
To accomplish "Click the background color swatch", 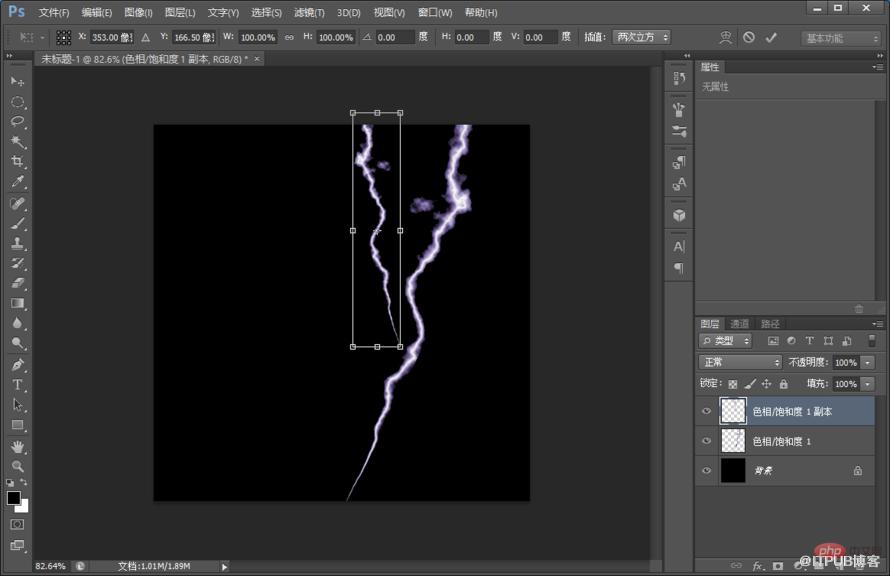I will [x=23, y=507].
